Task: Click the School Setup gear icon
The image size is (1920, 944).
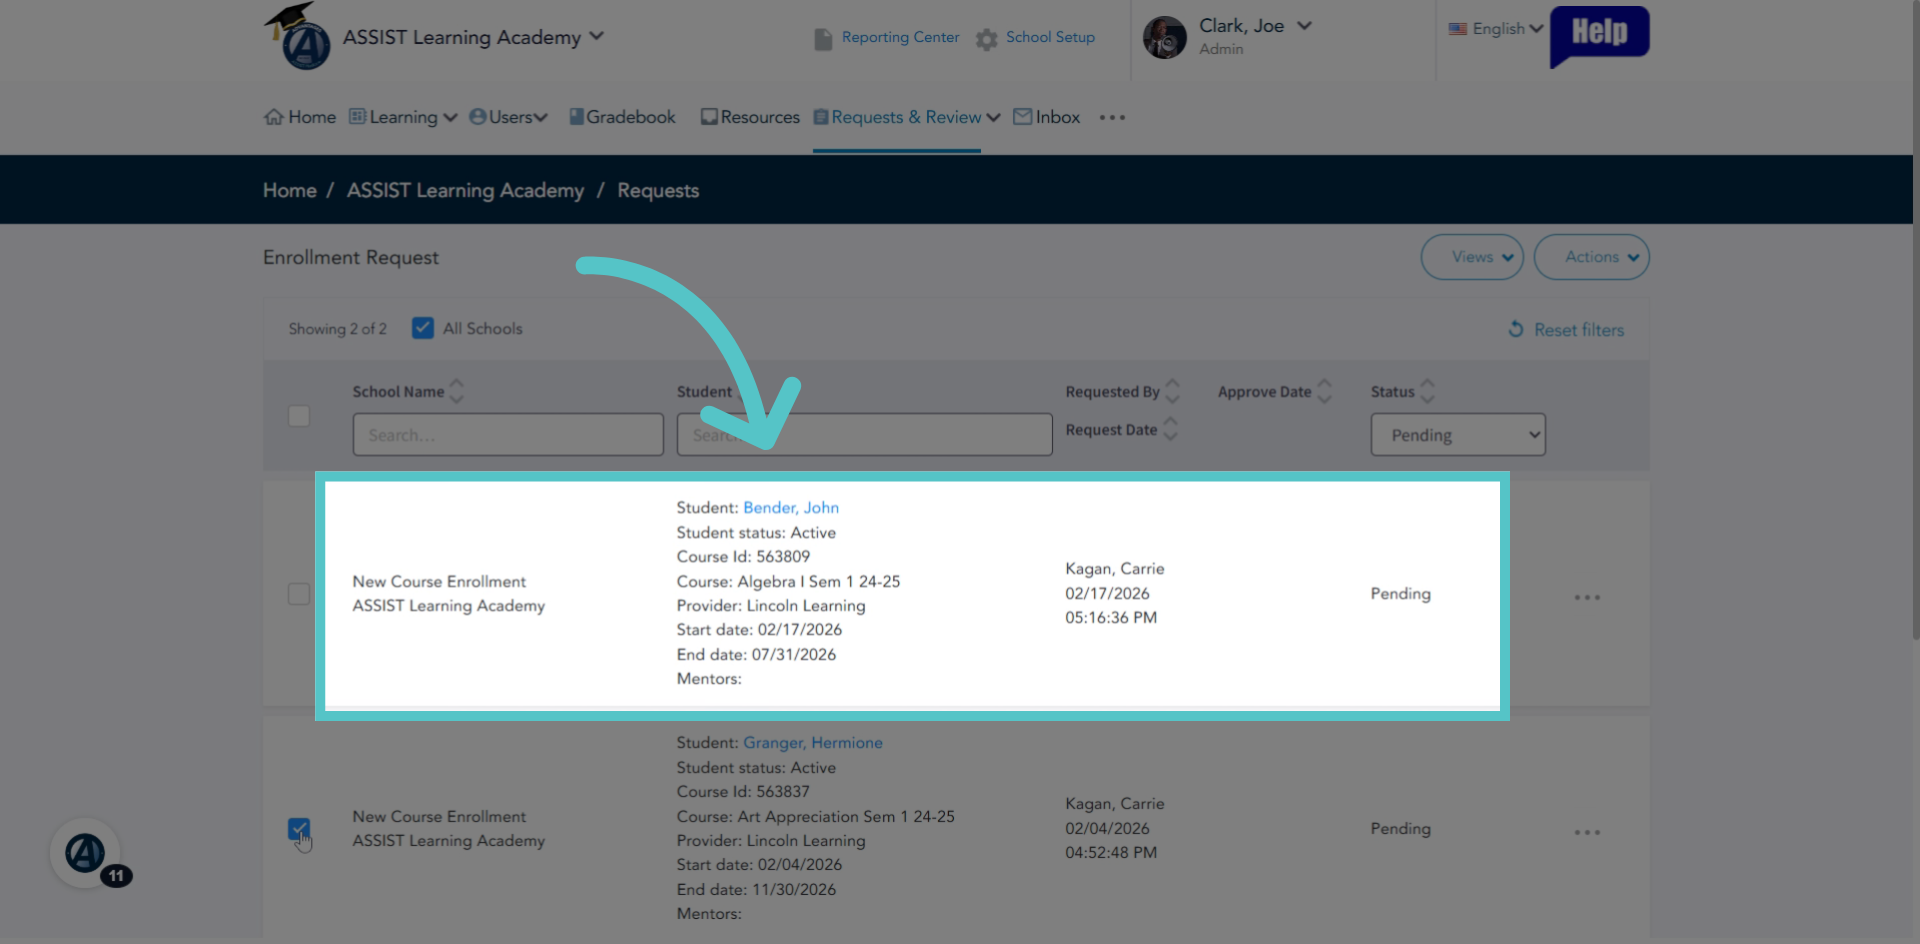Action: point(987,39)
